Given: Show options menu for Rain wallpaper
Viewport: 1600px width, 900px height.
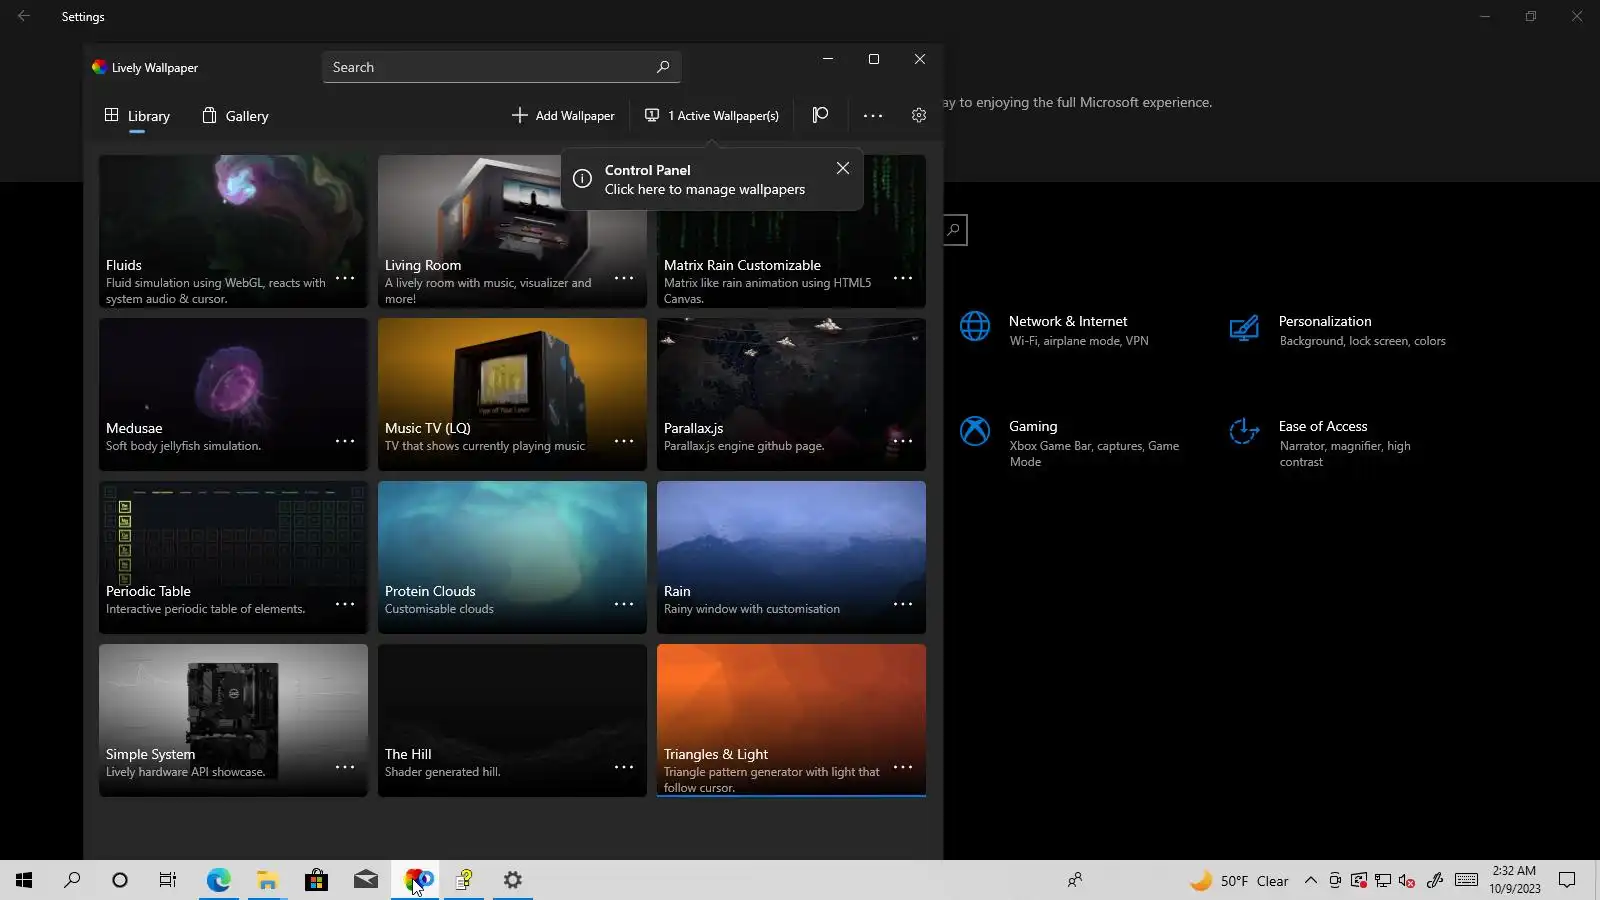Looking at the screenshot, I should click(902, 604).
